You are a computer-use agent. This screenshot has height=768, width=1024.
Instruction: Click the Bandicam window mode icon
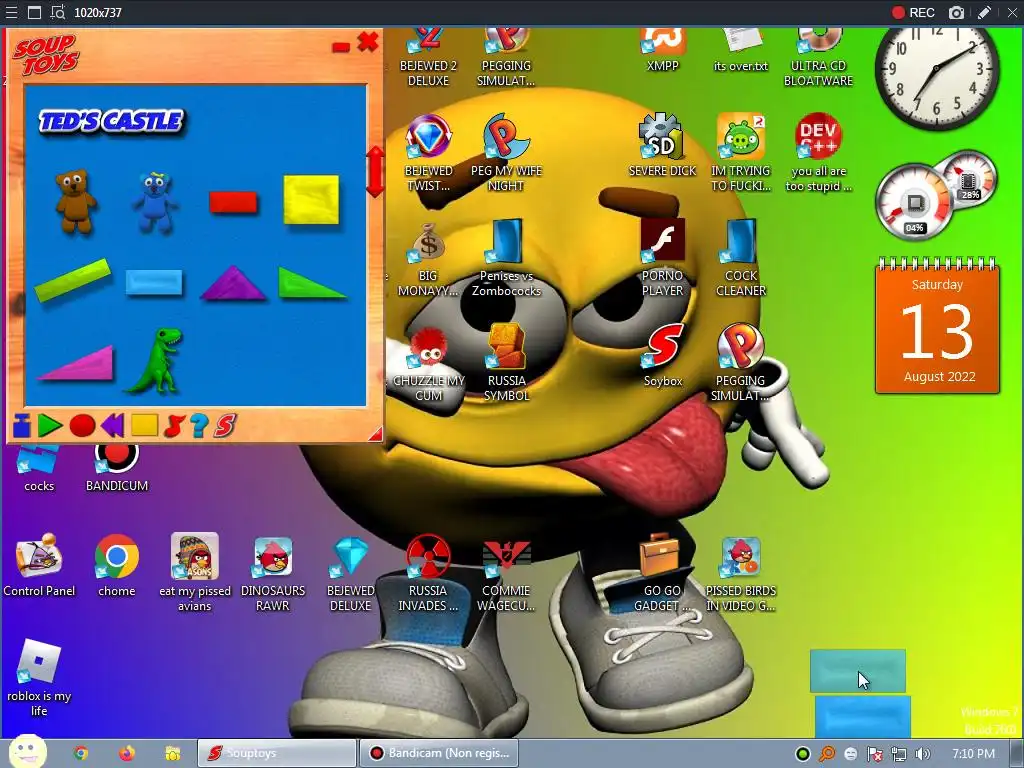coord(34,12)
